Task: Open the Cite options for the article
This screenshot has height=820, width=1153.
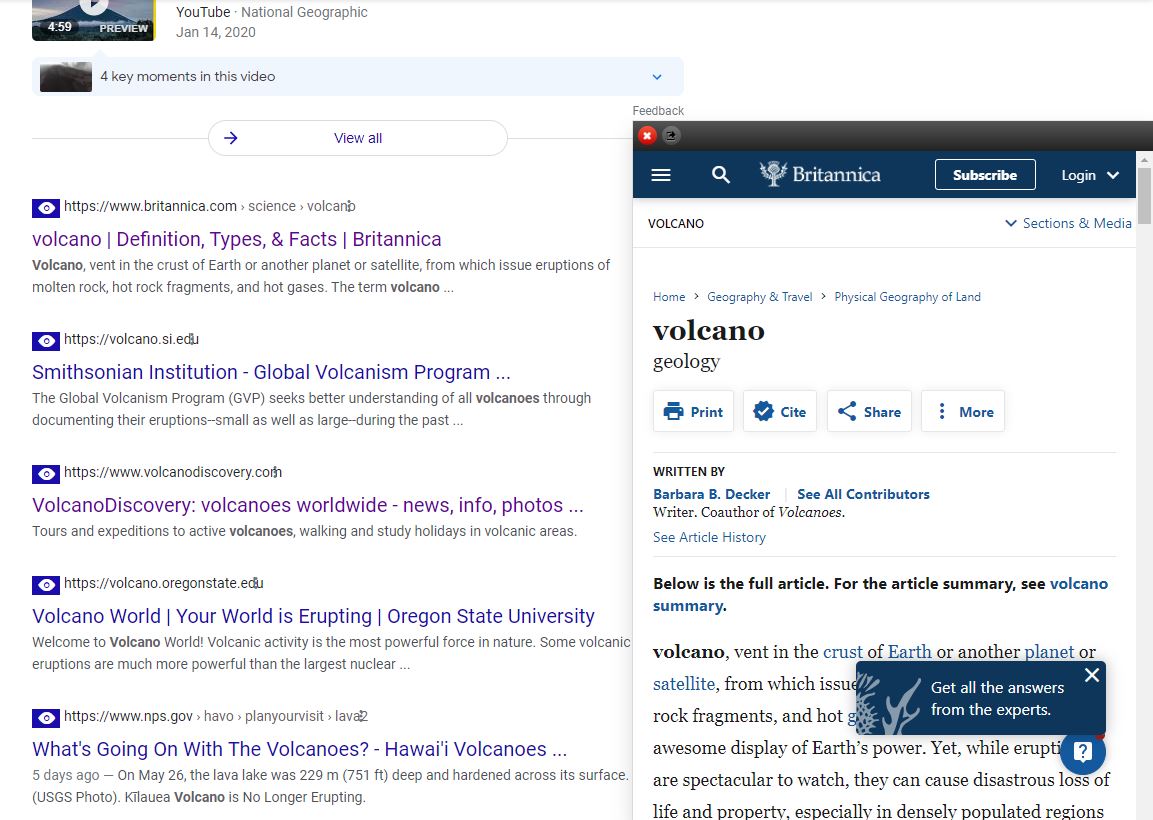Action: click(779, 411)
